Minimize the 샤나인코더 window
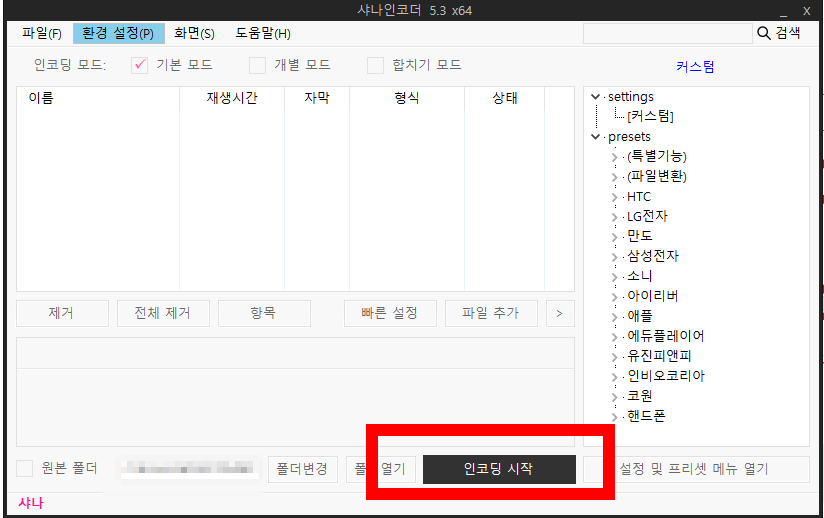Viewport: 824px width, 518px height. (x=784, y=11)
